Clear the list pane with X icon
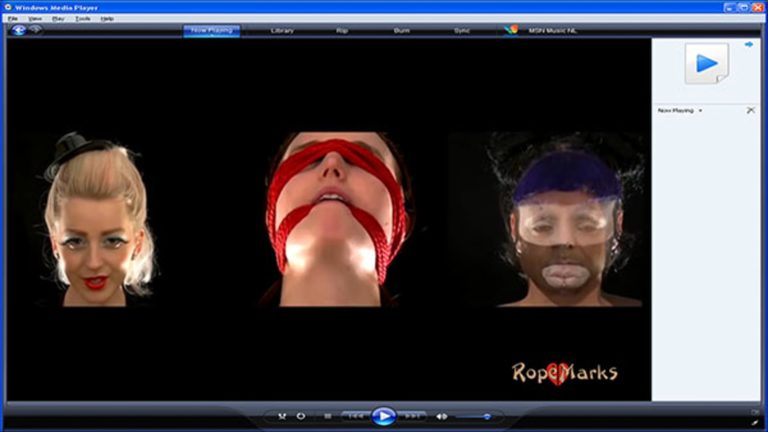 pos(750,110)
